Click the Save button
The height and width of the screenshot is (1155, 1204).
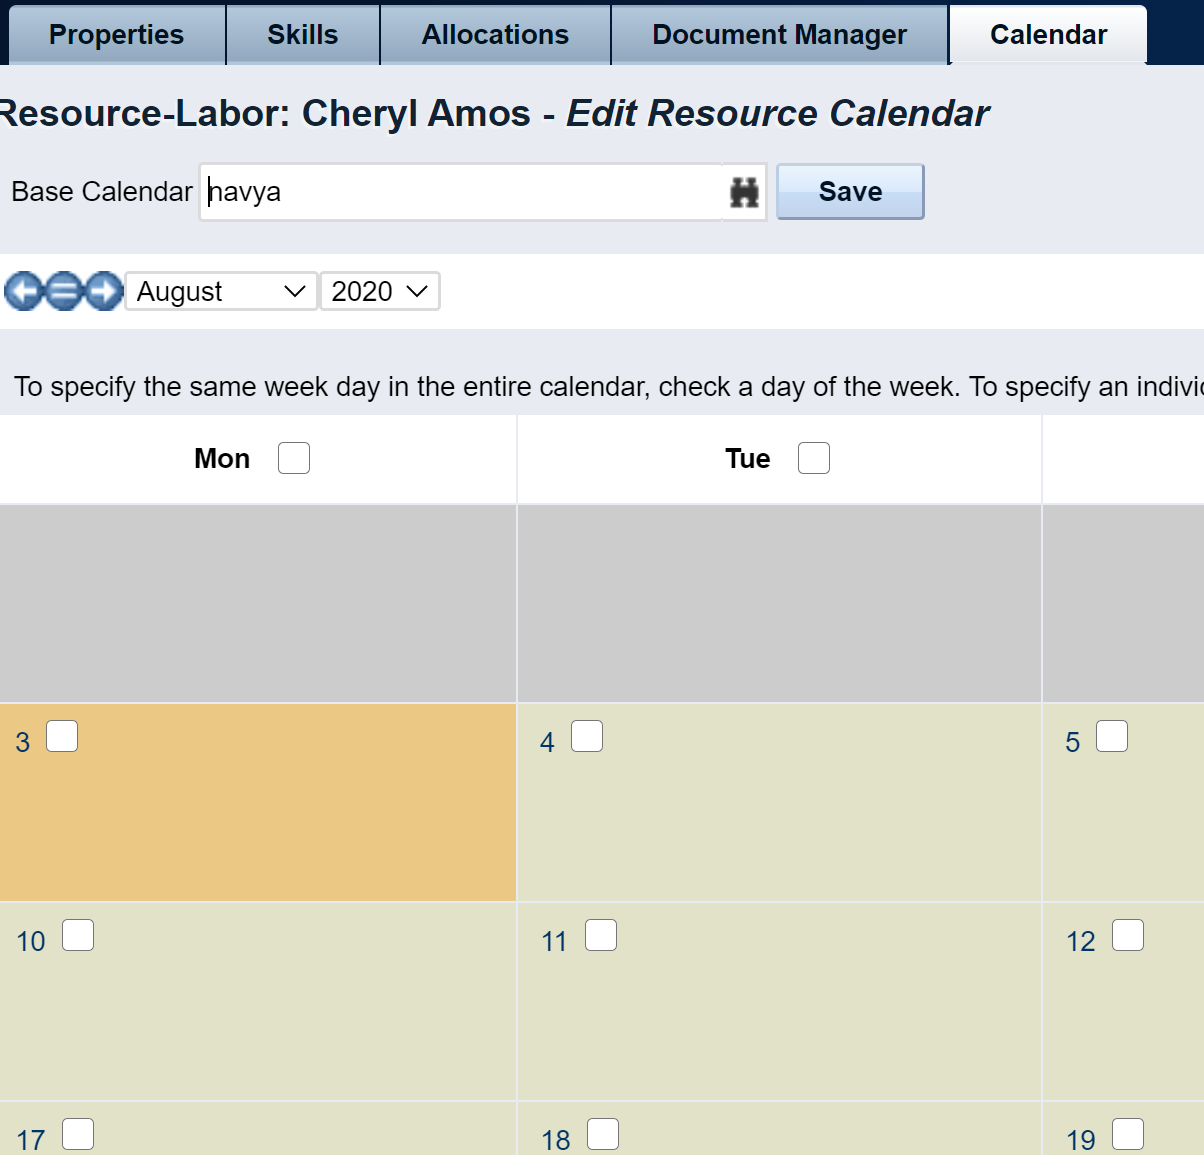pos(850,192)
